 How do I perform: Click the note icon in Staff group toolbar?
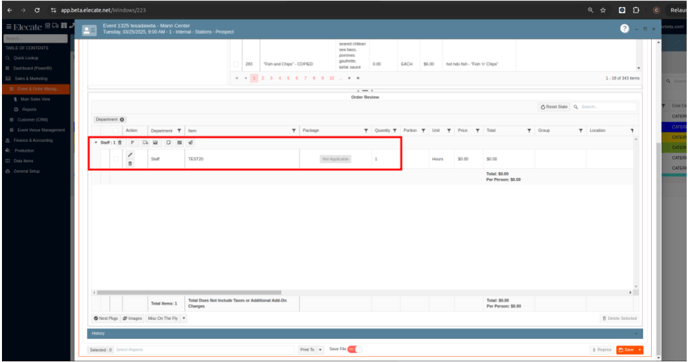coord(168,143)
